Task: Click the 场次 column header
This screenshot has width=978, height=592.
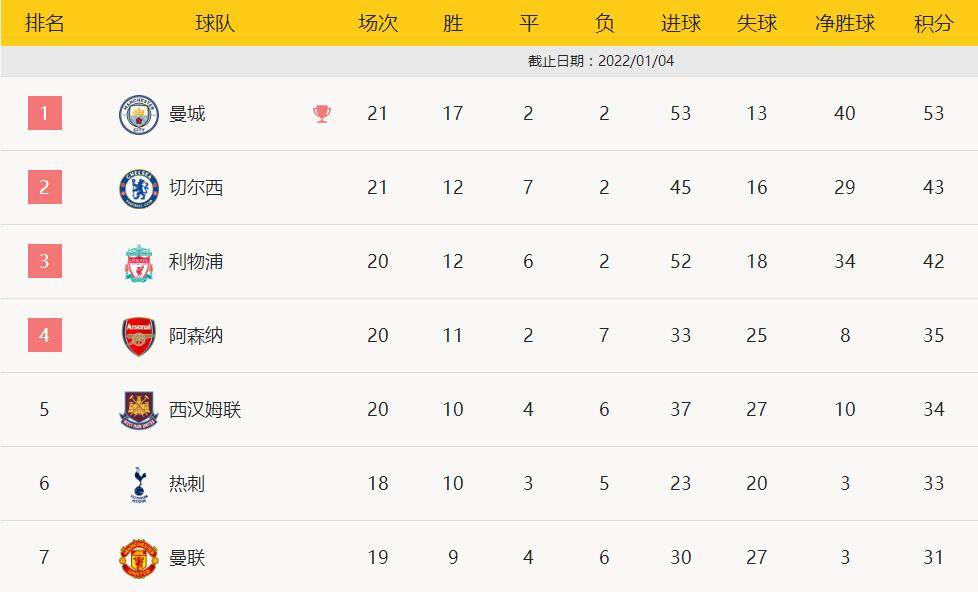Action: coord(378,23)
